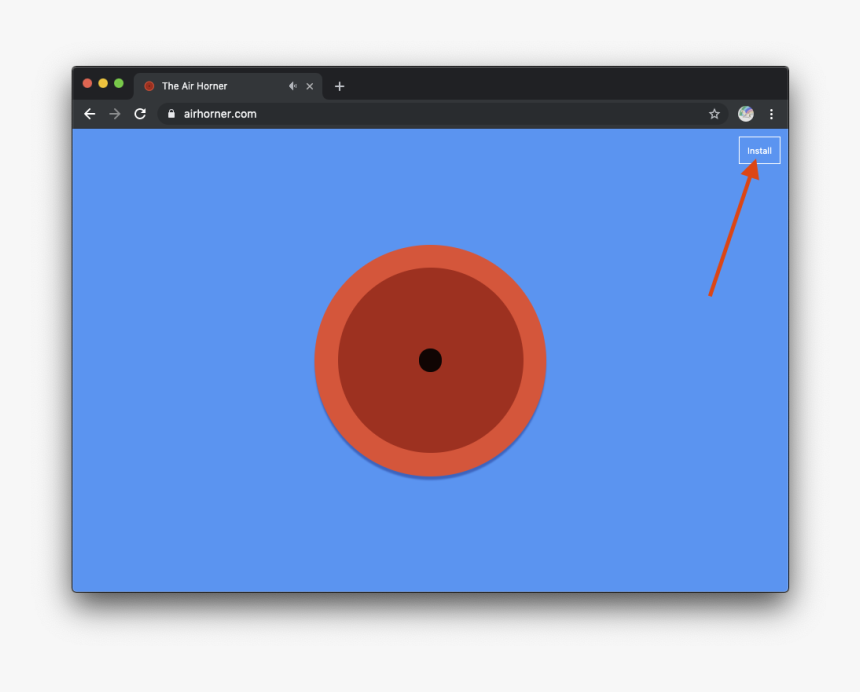860x692 pixels.
Task: Click the yellow minimize window button
Action: tap(103, 83)
